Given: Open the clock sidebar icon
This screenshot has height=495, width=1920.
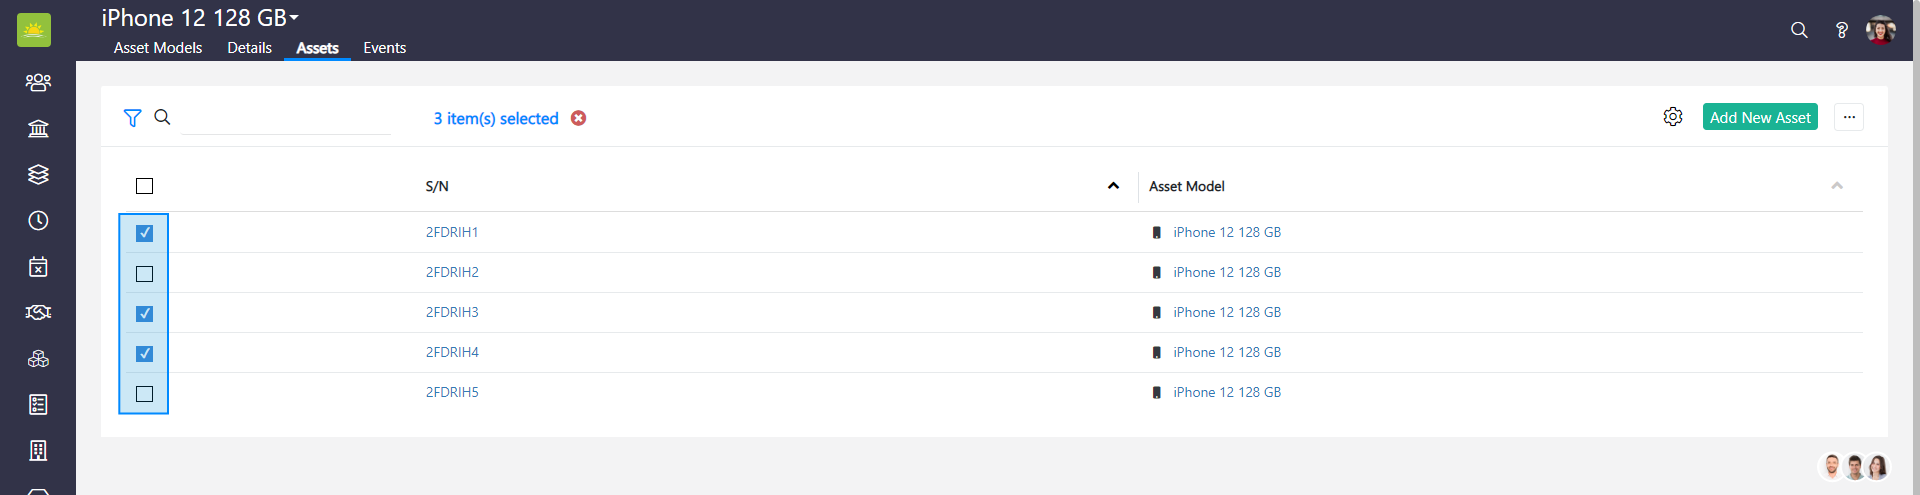Looking at the screenshot, I should pos(38,220).
